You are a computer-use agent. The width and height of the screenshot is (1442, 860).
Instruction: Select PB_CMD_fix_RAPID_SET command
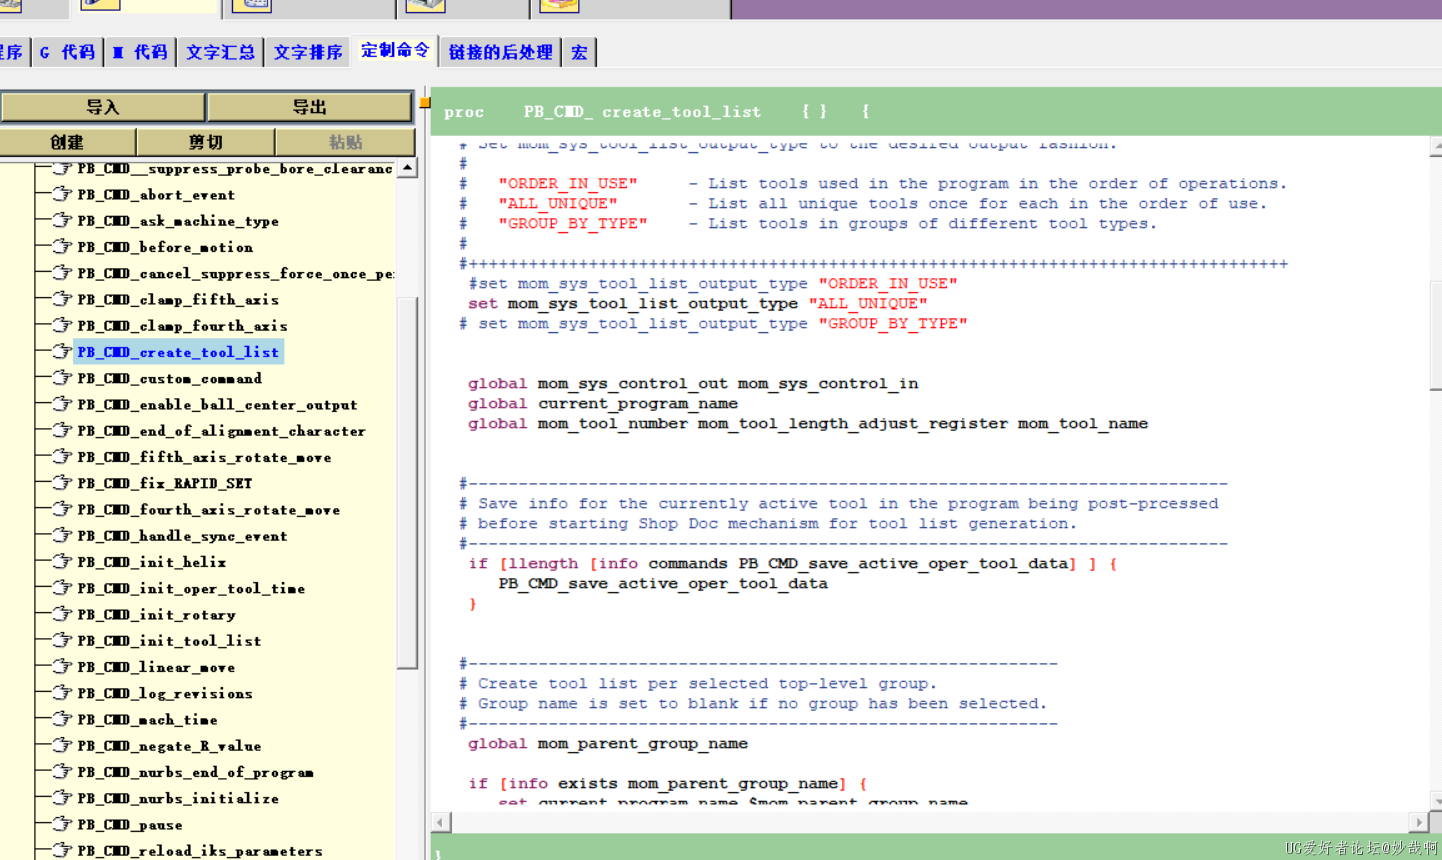coord(165,483)
